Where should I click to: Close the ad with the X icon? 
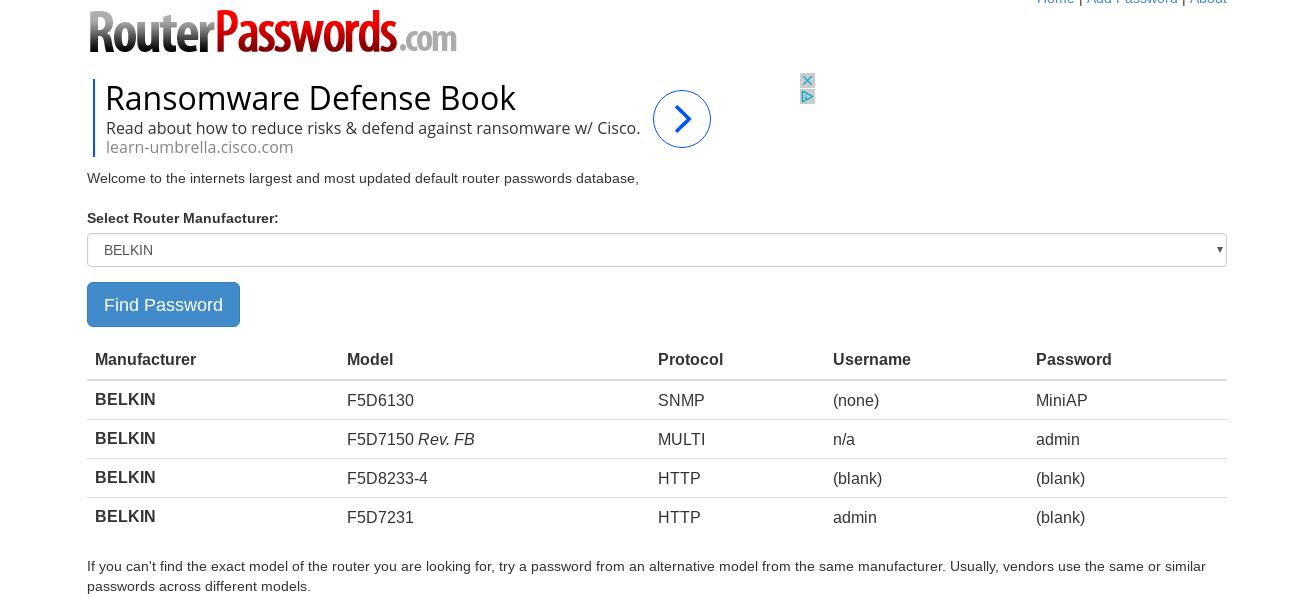[808, 80]
